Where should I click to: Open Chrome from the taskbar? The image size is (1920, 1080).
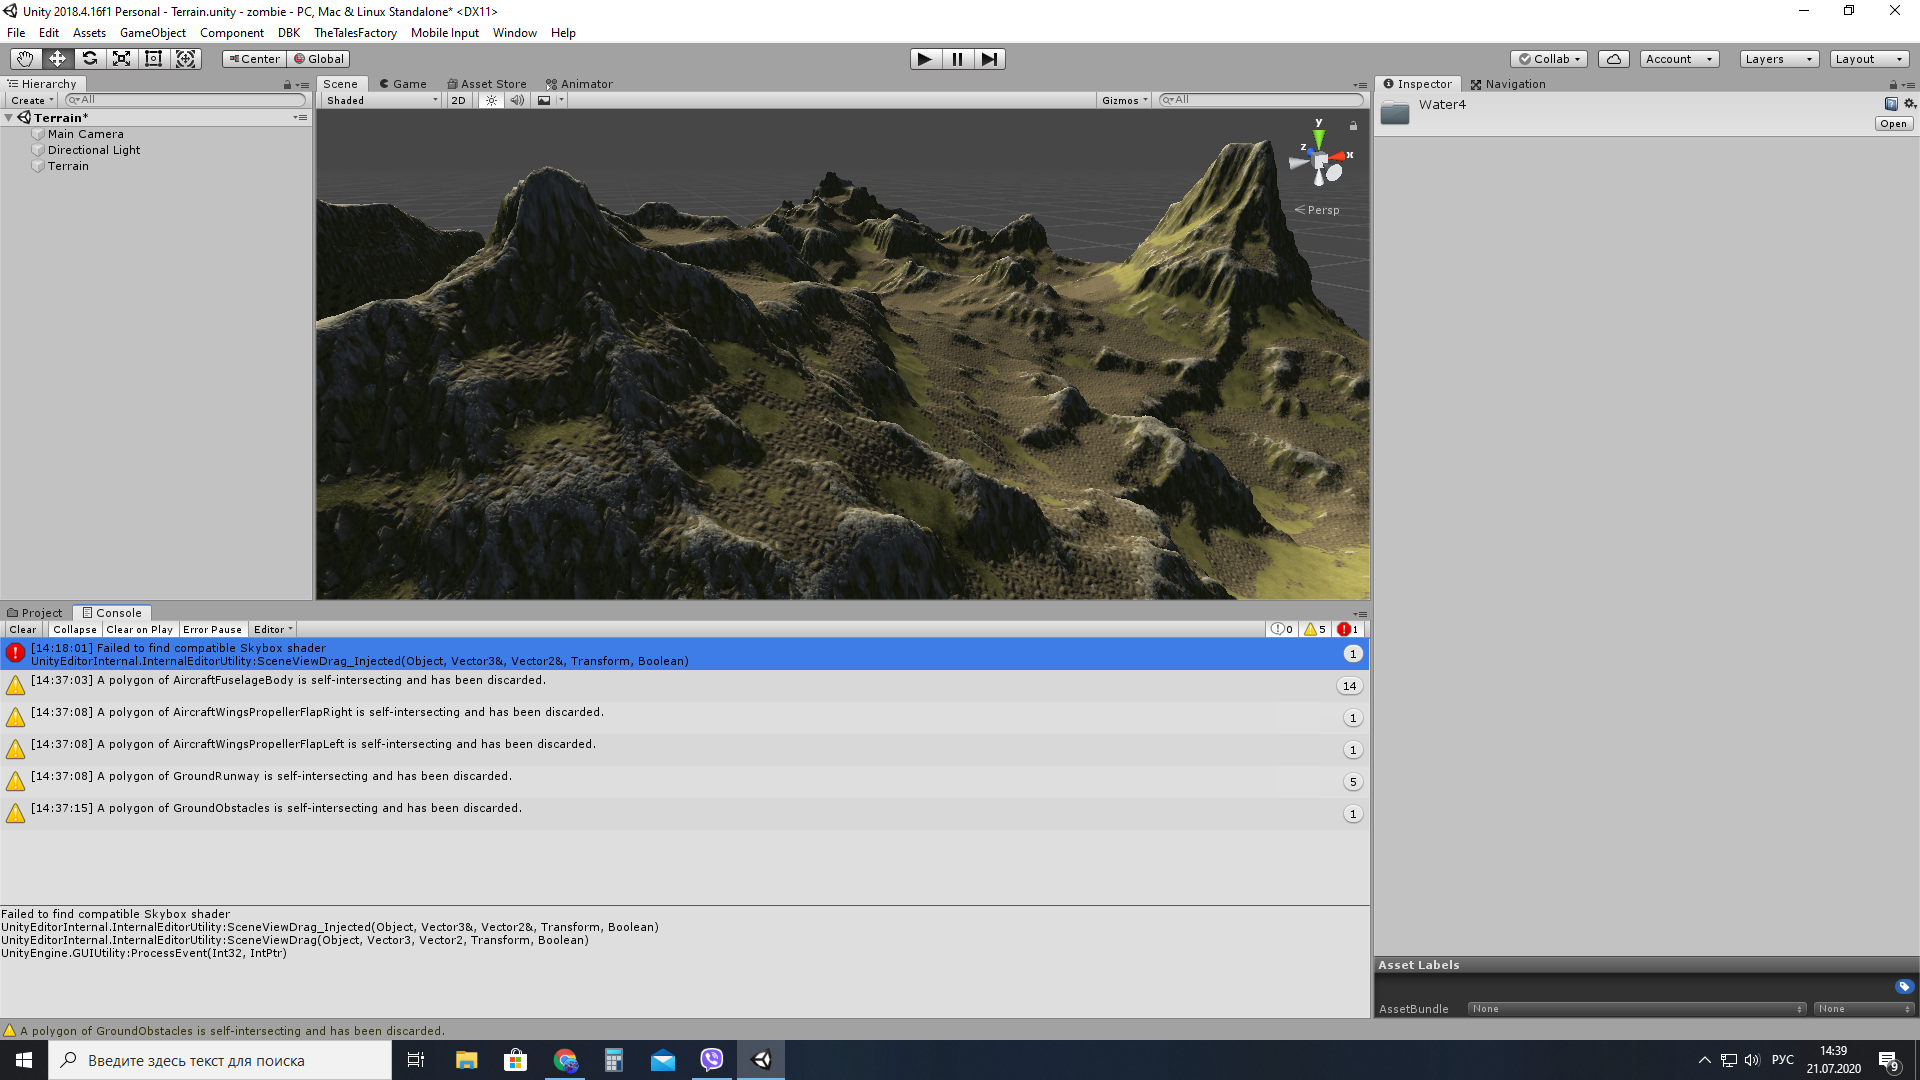click(x=565, y=1060)
